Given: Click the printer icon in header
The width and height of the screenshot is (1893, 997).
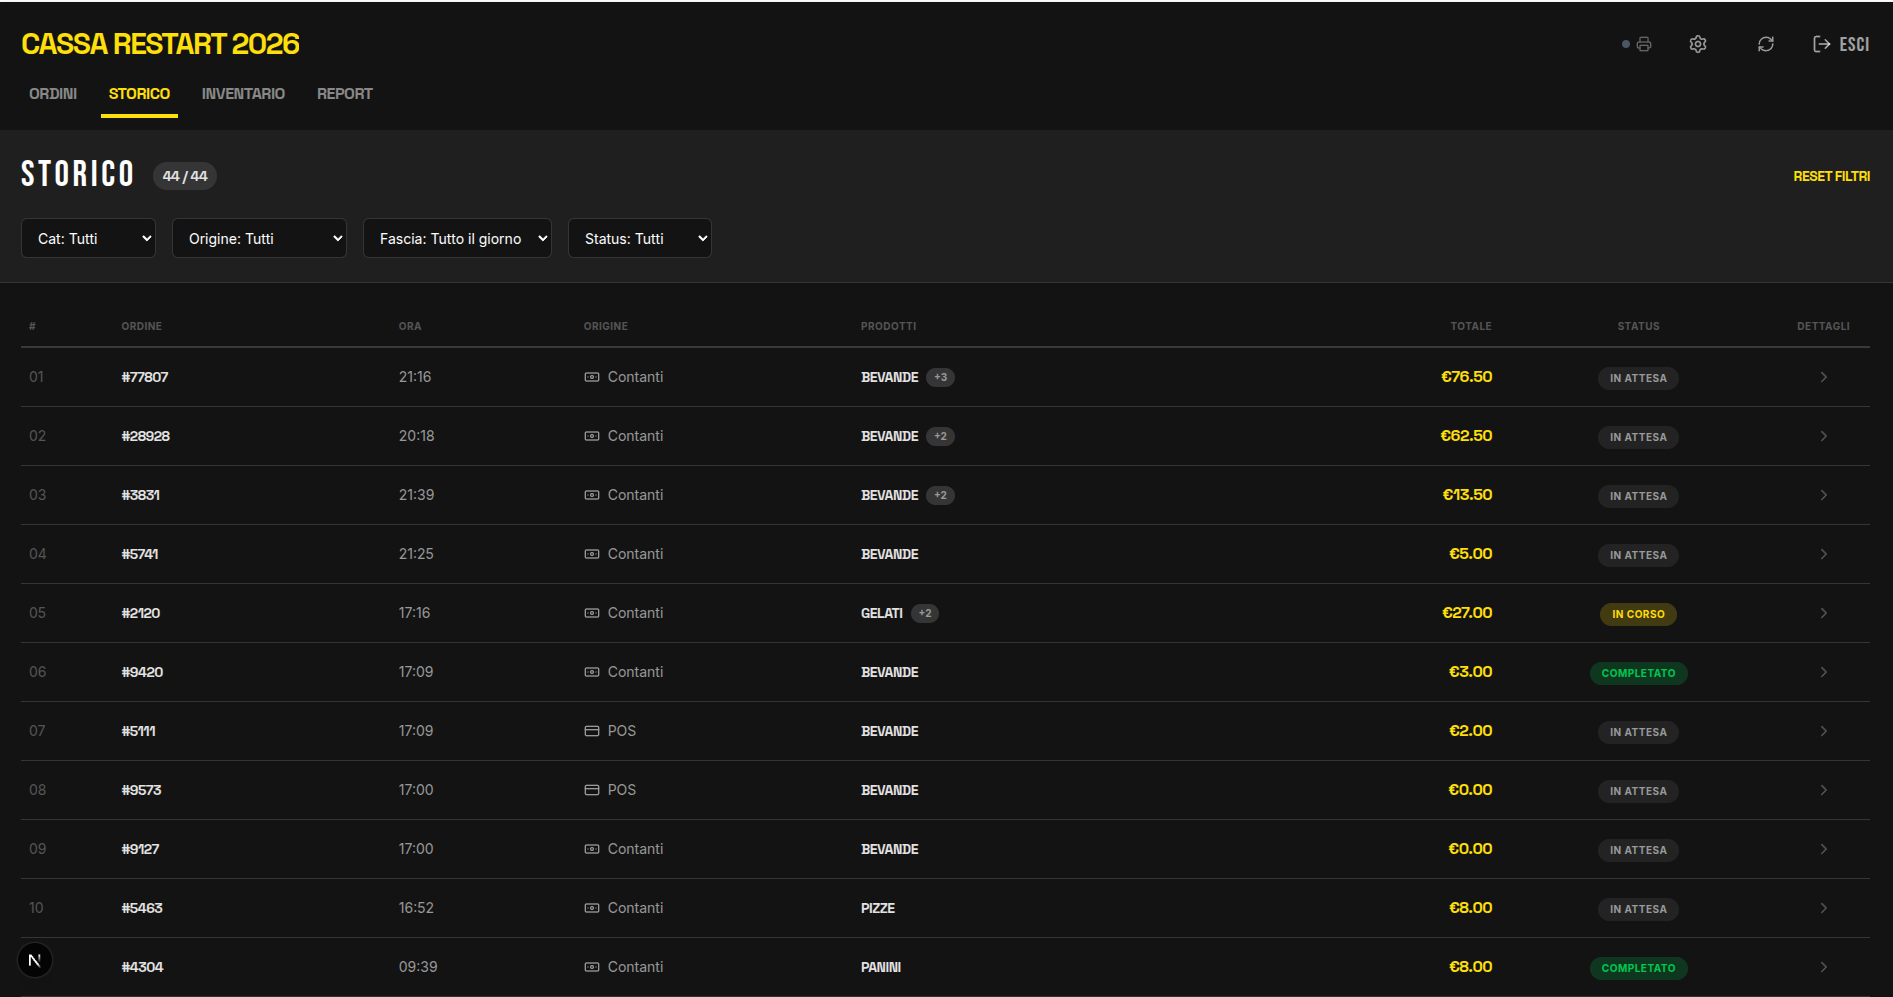Looking at the screenshot, I should [1644, 44].
